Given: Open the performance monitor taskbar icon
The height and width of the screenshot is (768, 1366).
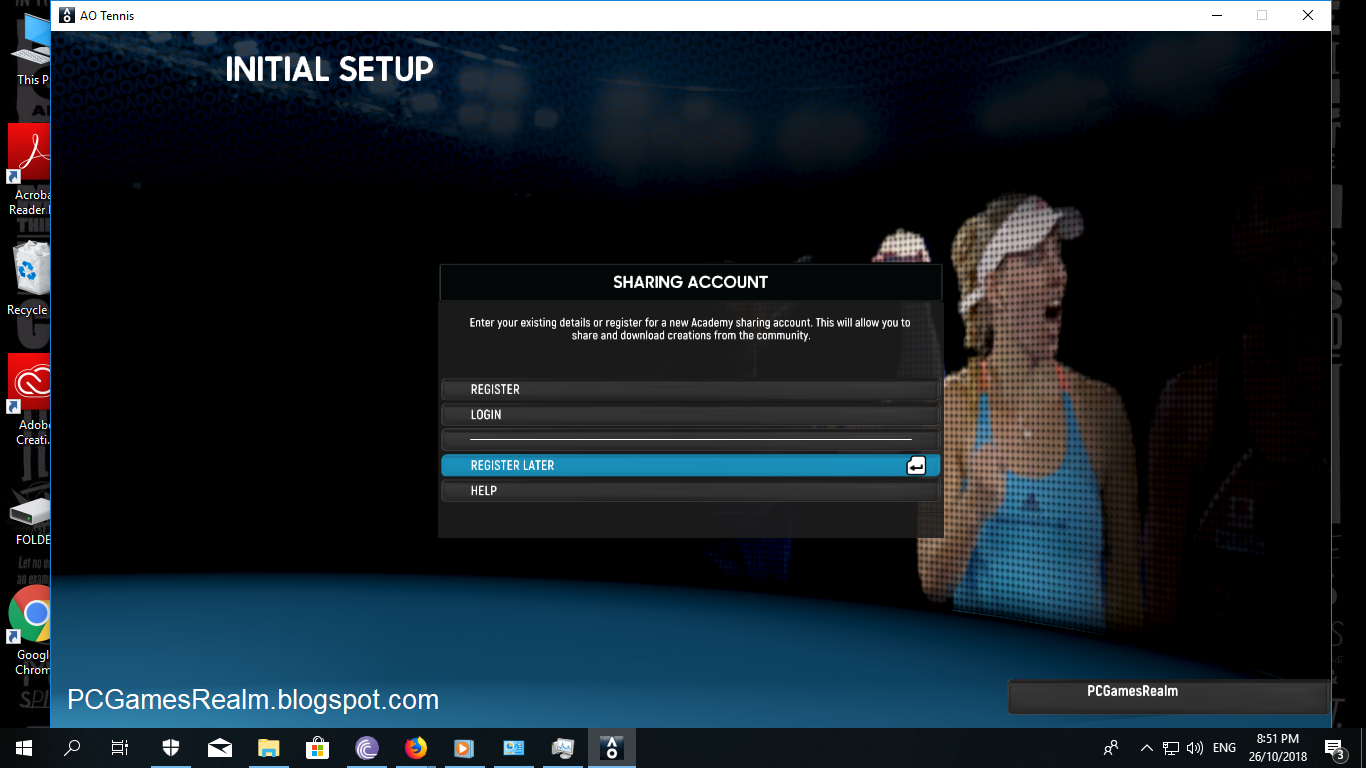Looking at the screenshot, I should 562,747.
